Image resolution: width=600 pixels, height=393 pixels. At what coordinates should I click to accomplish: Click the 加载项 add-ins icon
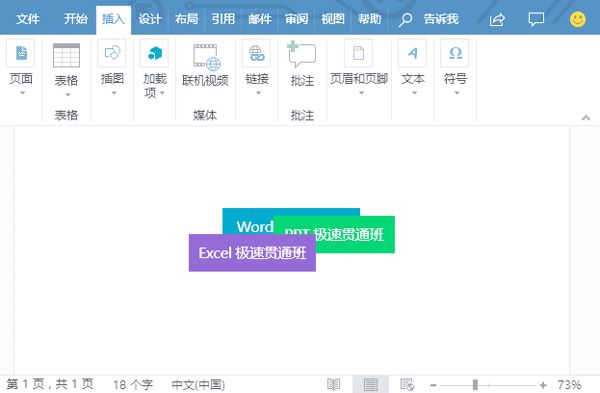(154, 53)
